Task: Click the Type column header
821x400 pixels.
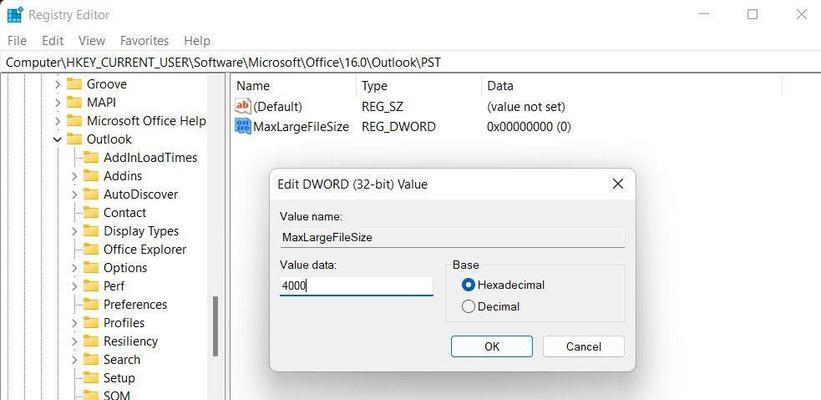Action: 418,86
